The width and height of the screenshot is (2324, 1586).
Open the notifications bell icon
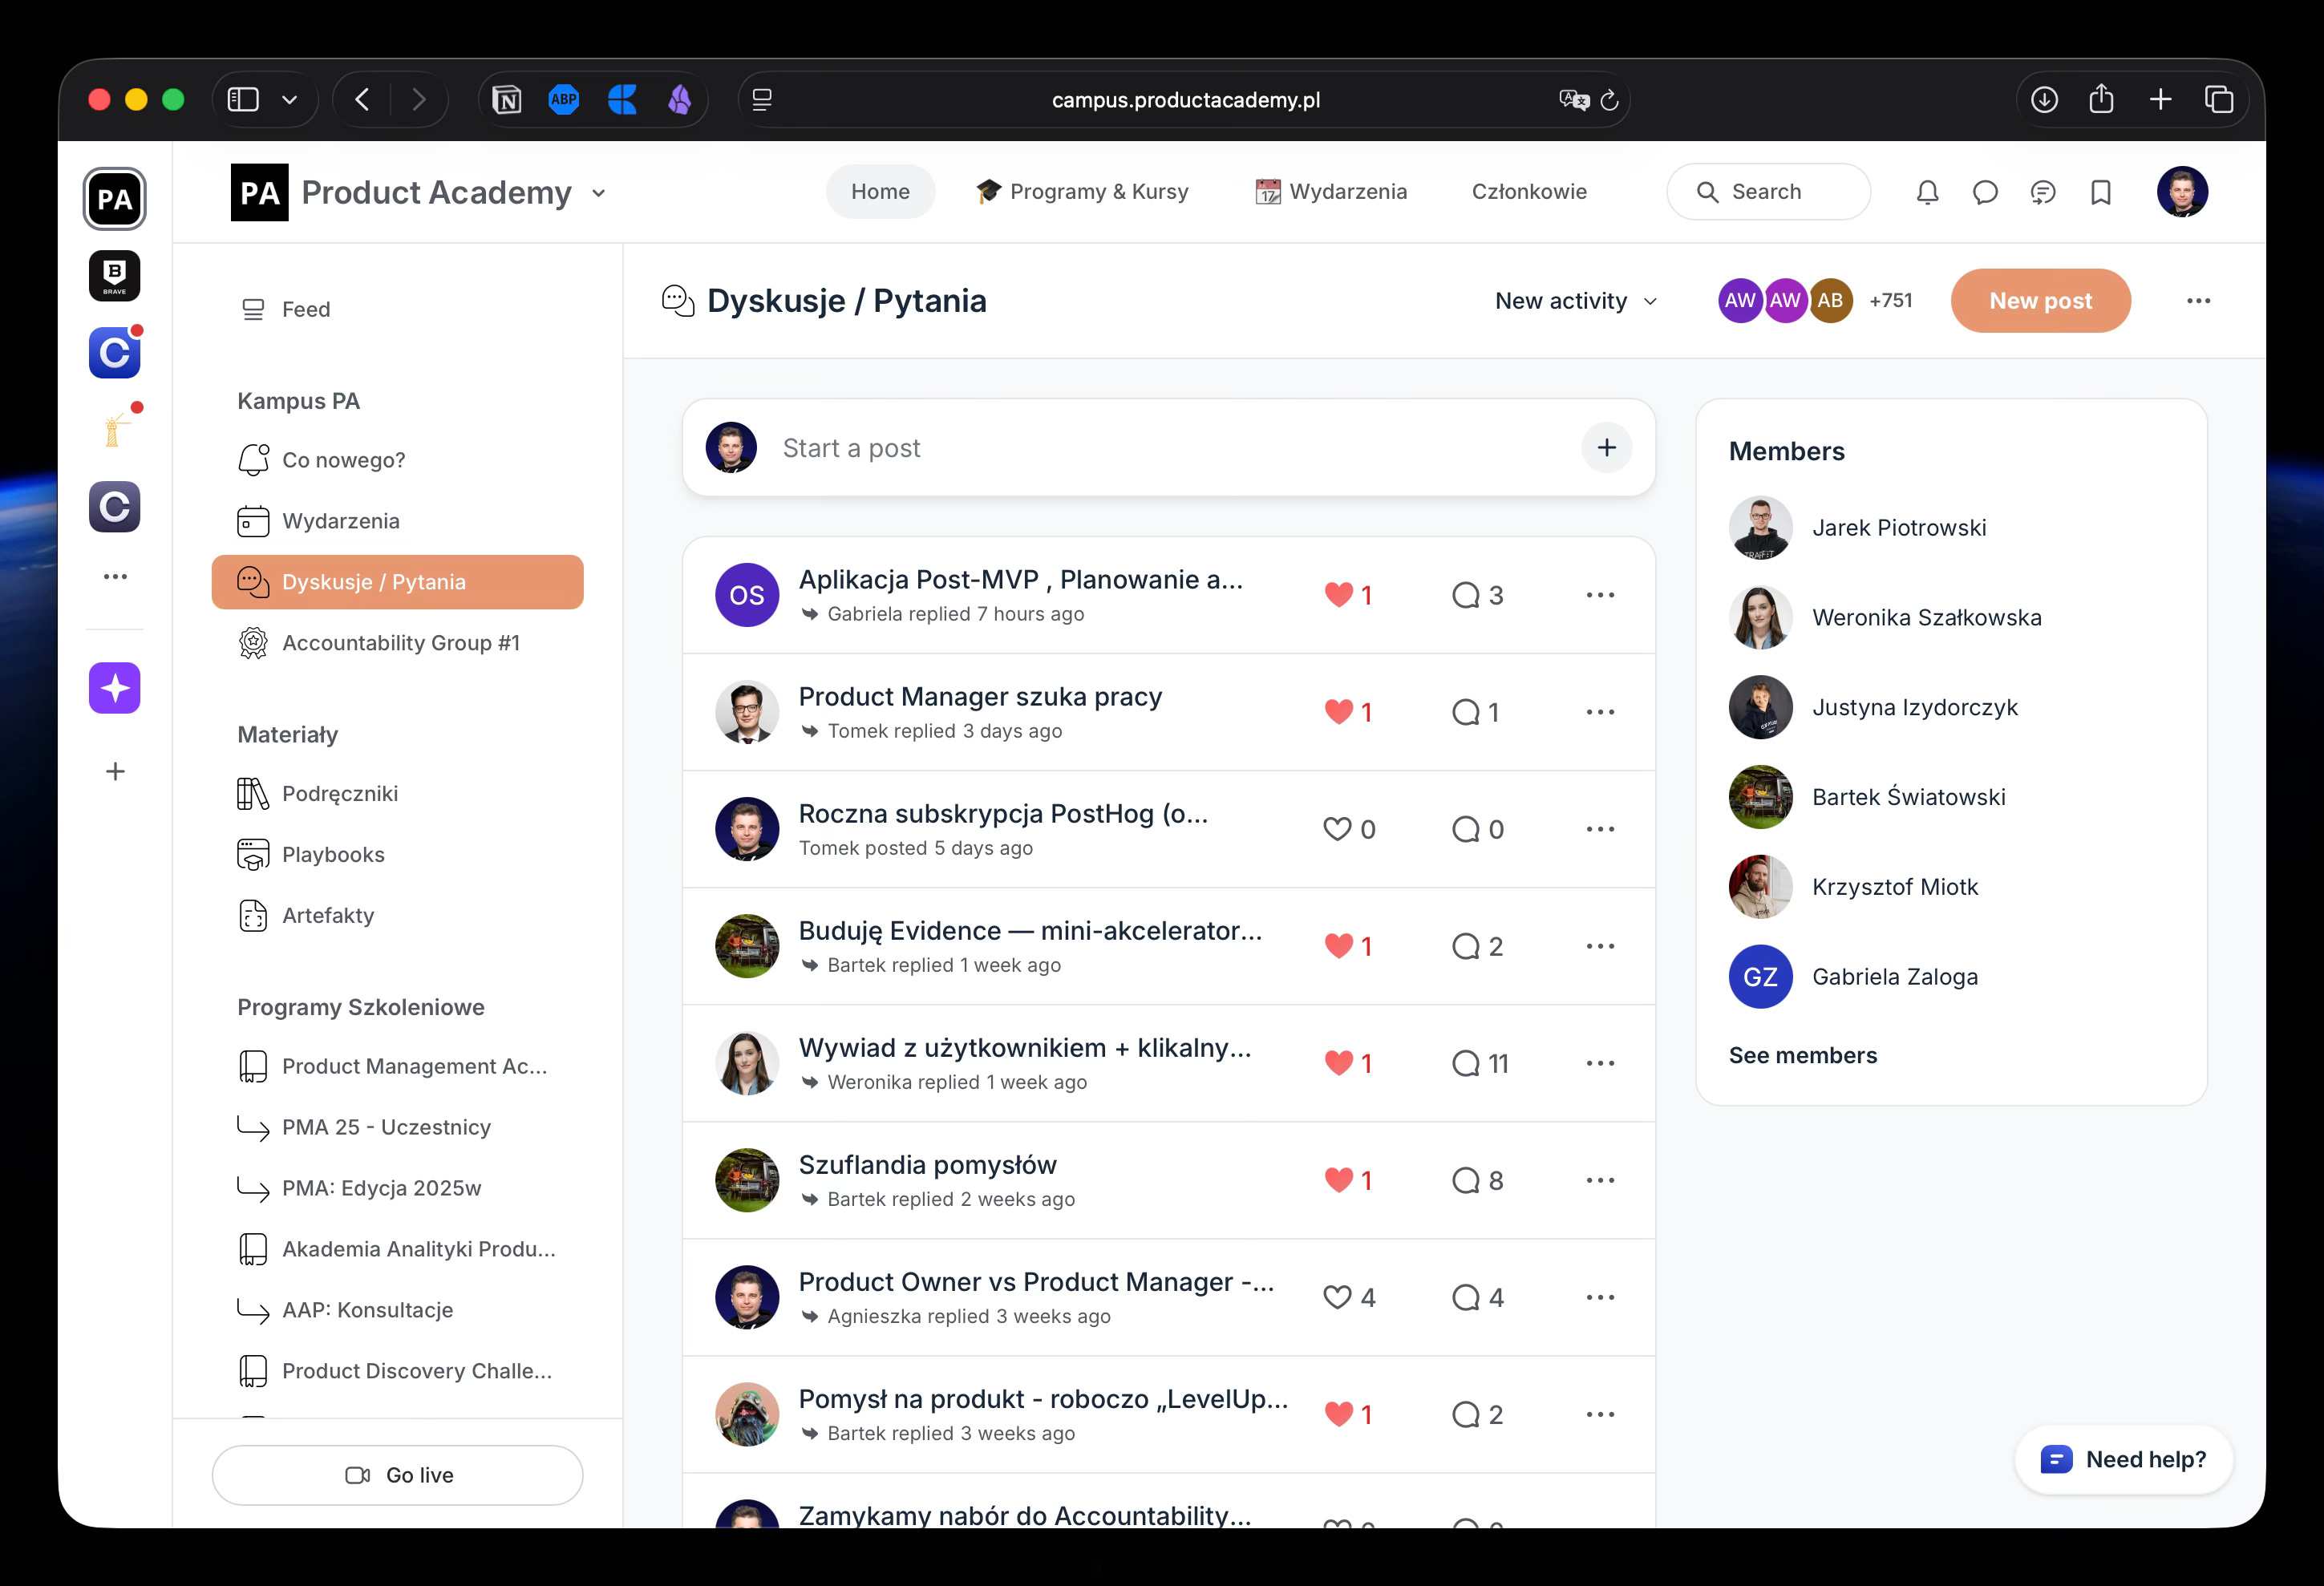click(1927, 192)
